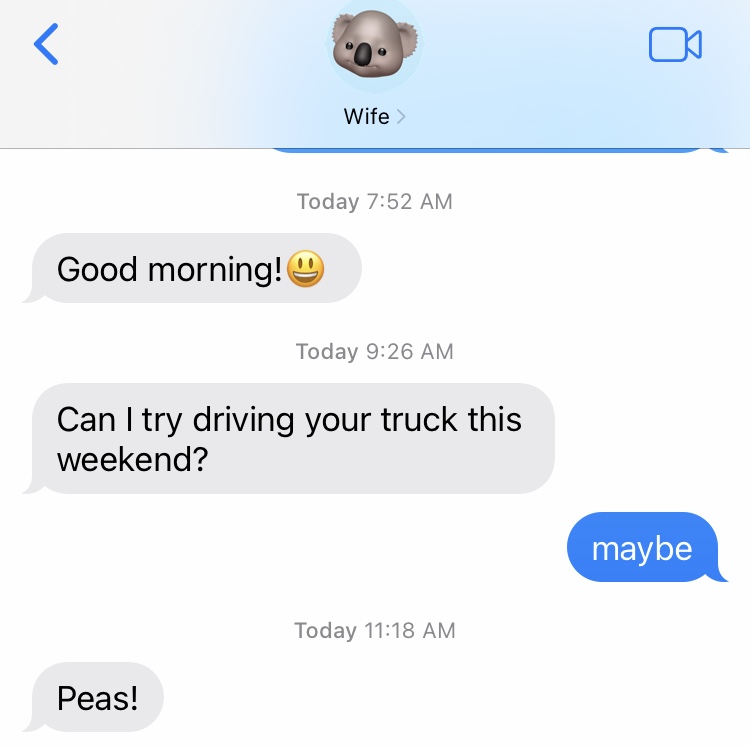Expand Wife contact details chevron

(401, 117)
